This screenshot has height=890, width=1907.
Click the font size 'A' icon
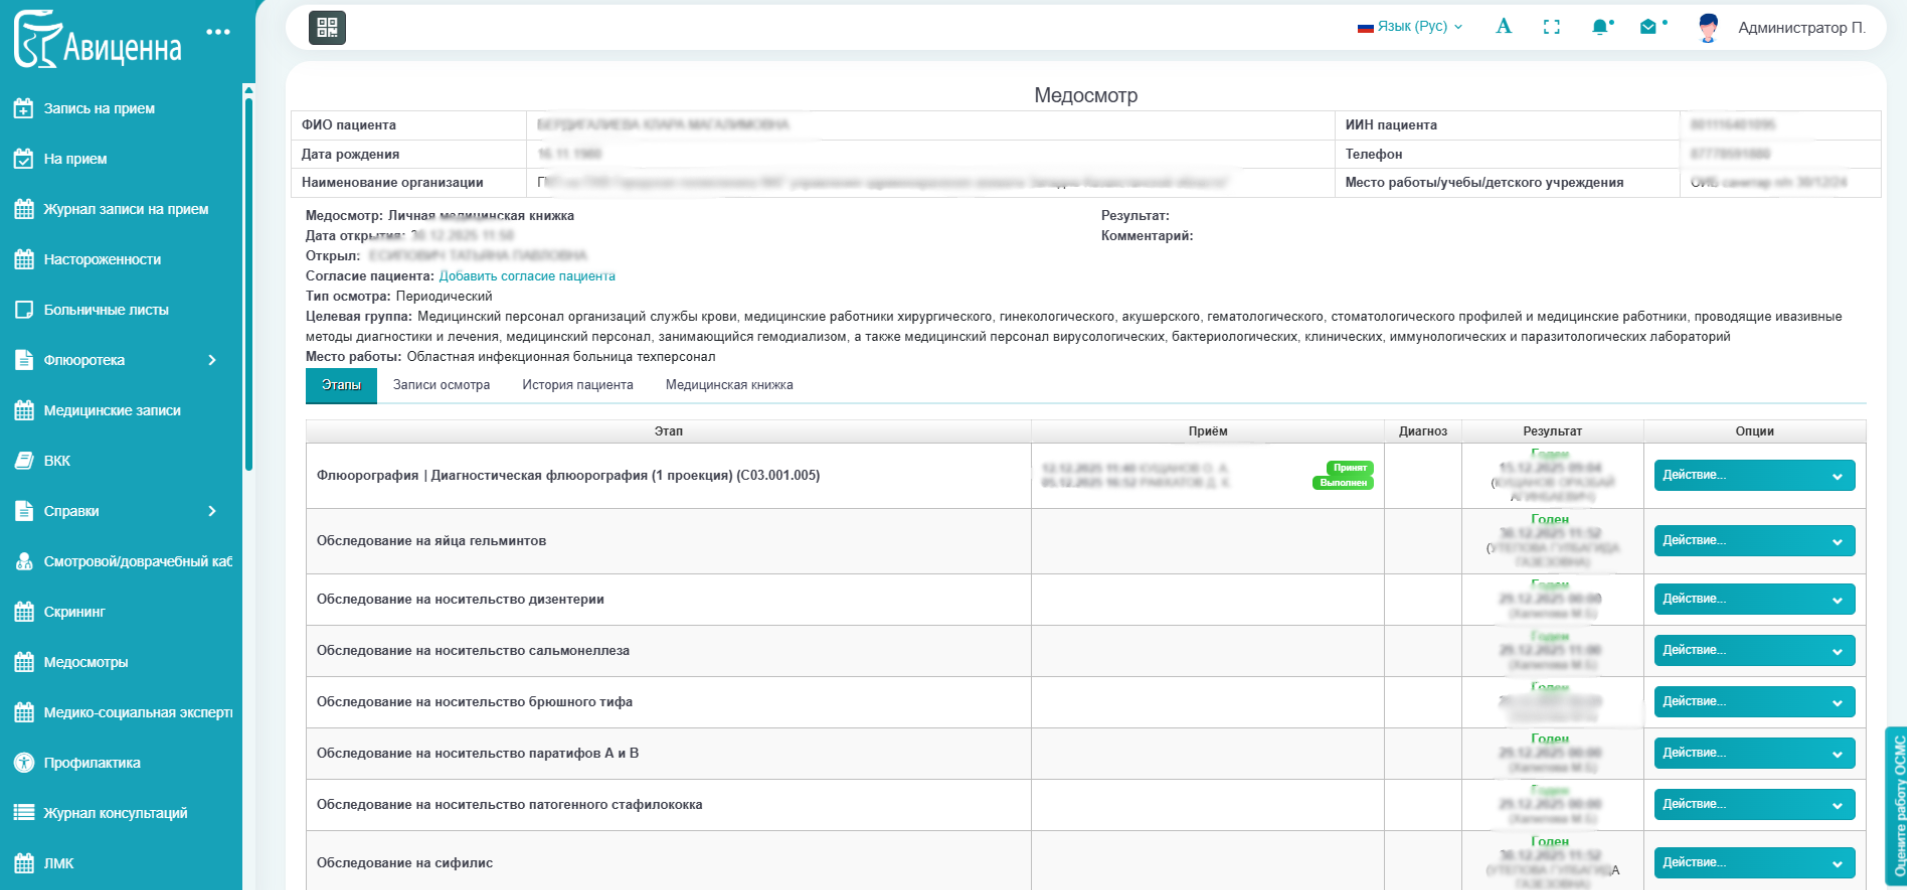tap(1503, 27)
